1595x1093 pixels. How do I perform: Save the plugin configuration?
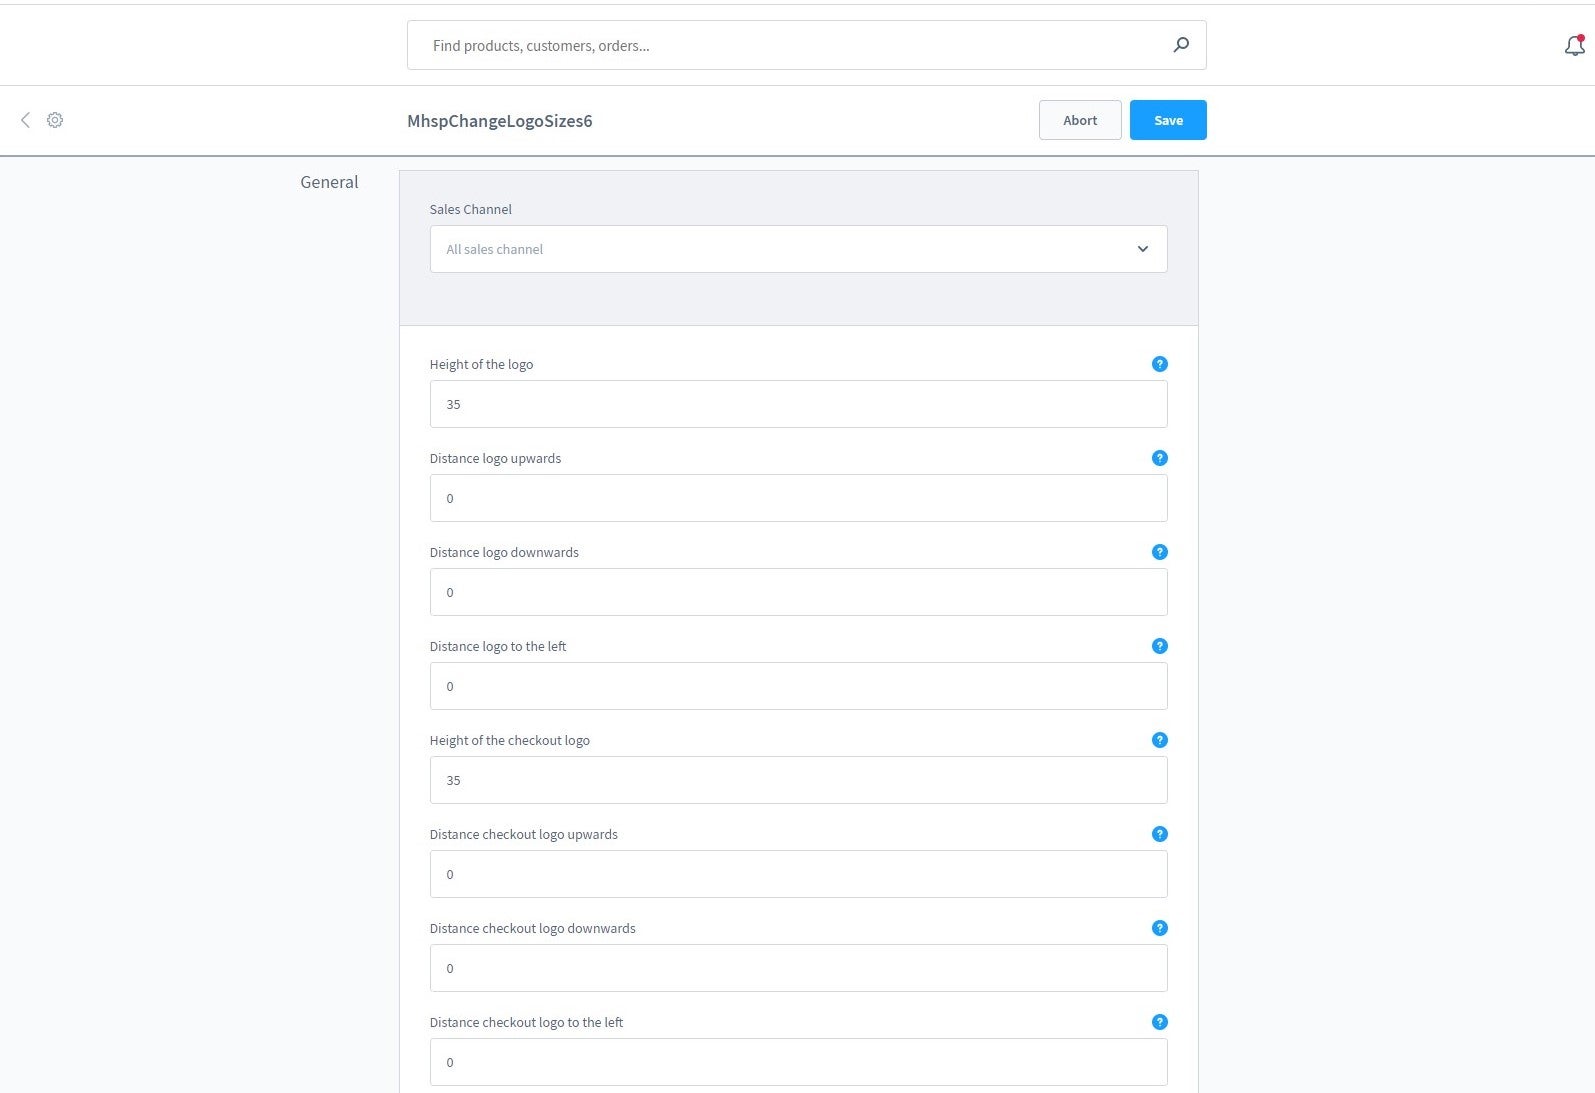pos(1168,120)
